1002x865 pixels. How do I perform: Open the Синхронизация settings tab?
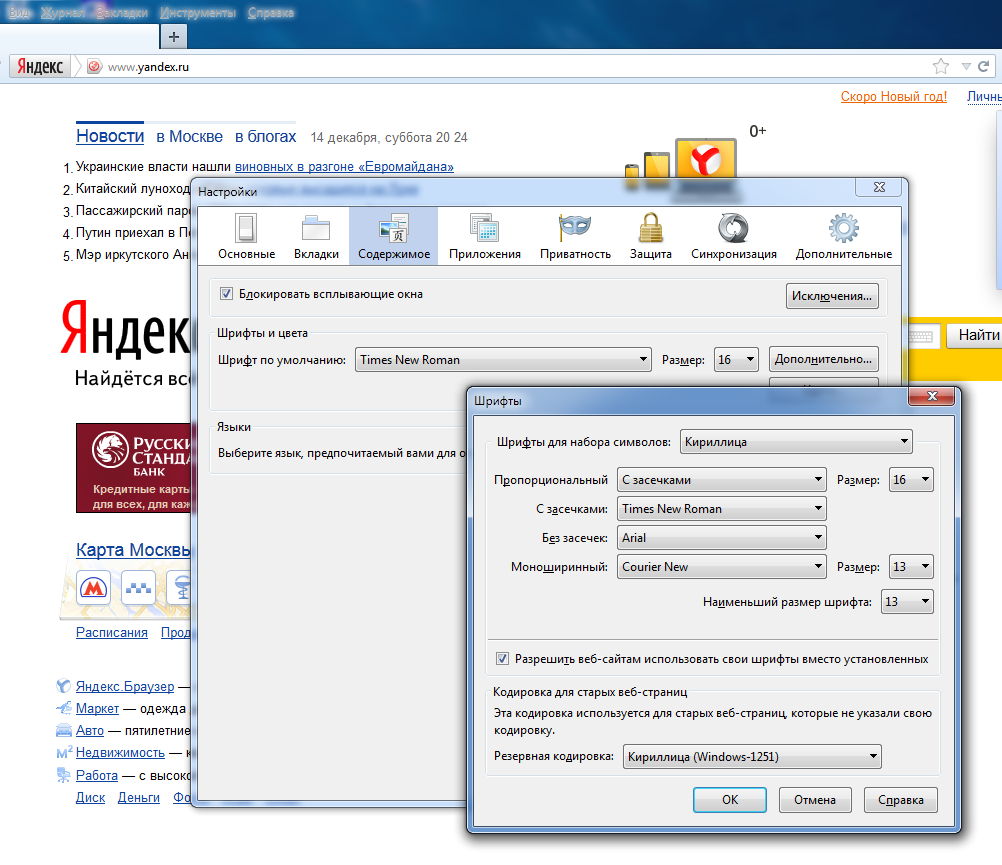pyautogui.click(x=734, y=236)
